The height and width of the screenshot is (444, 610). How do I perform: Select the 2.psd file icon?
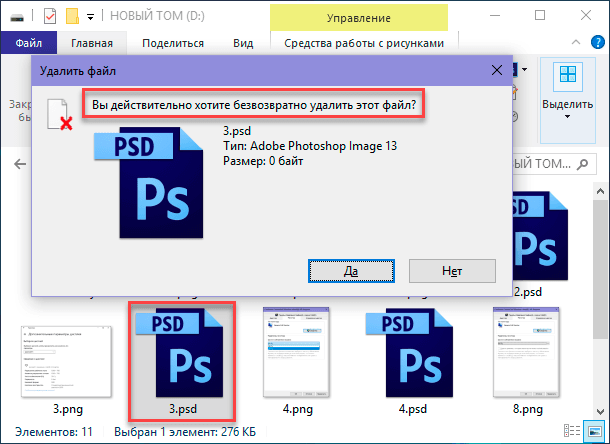541,236
